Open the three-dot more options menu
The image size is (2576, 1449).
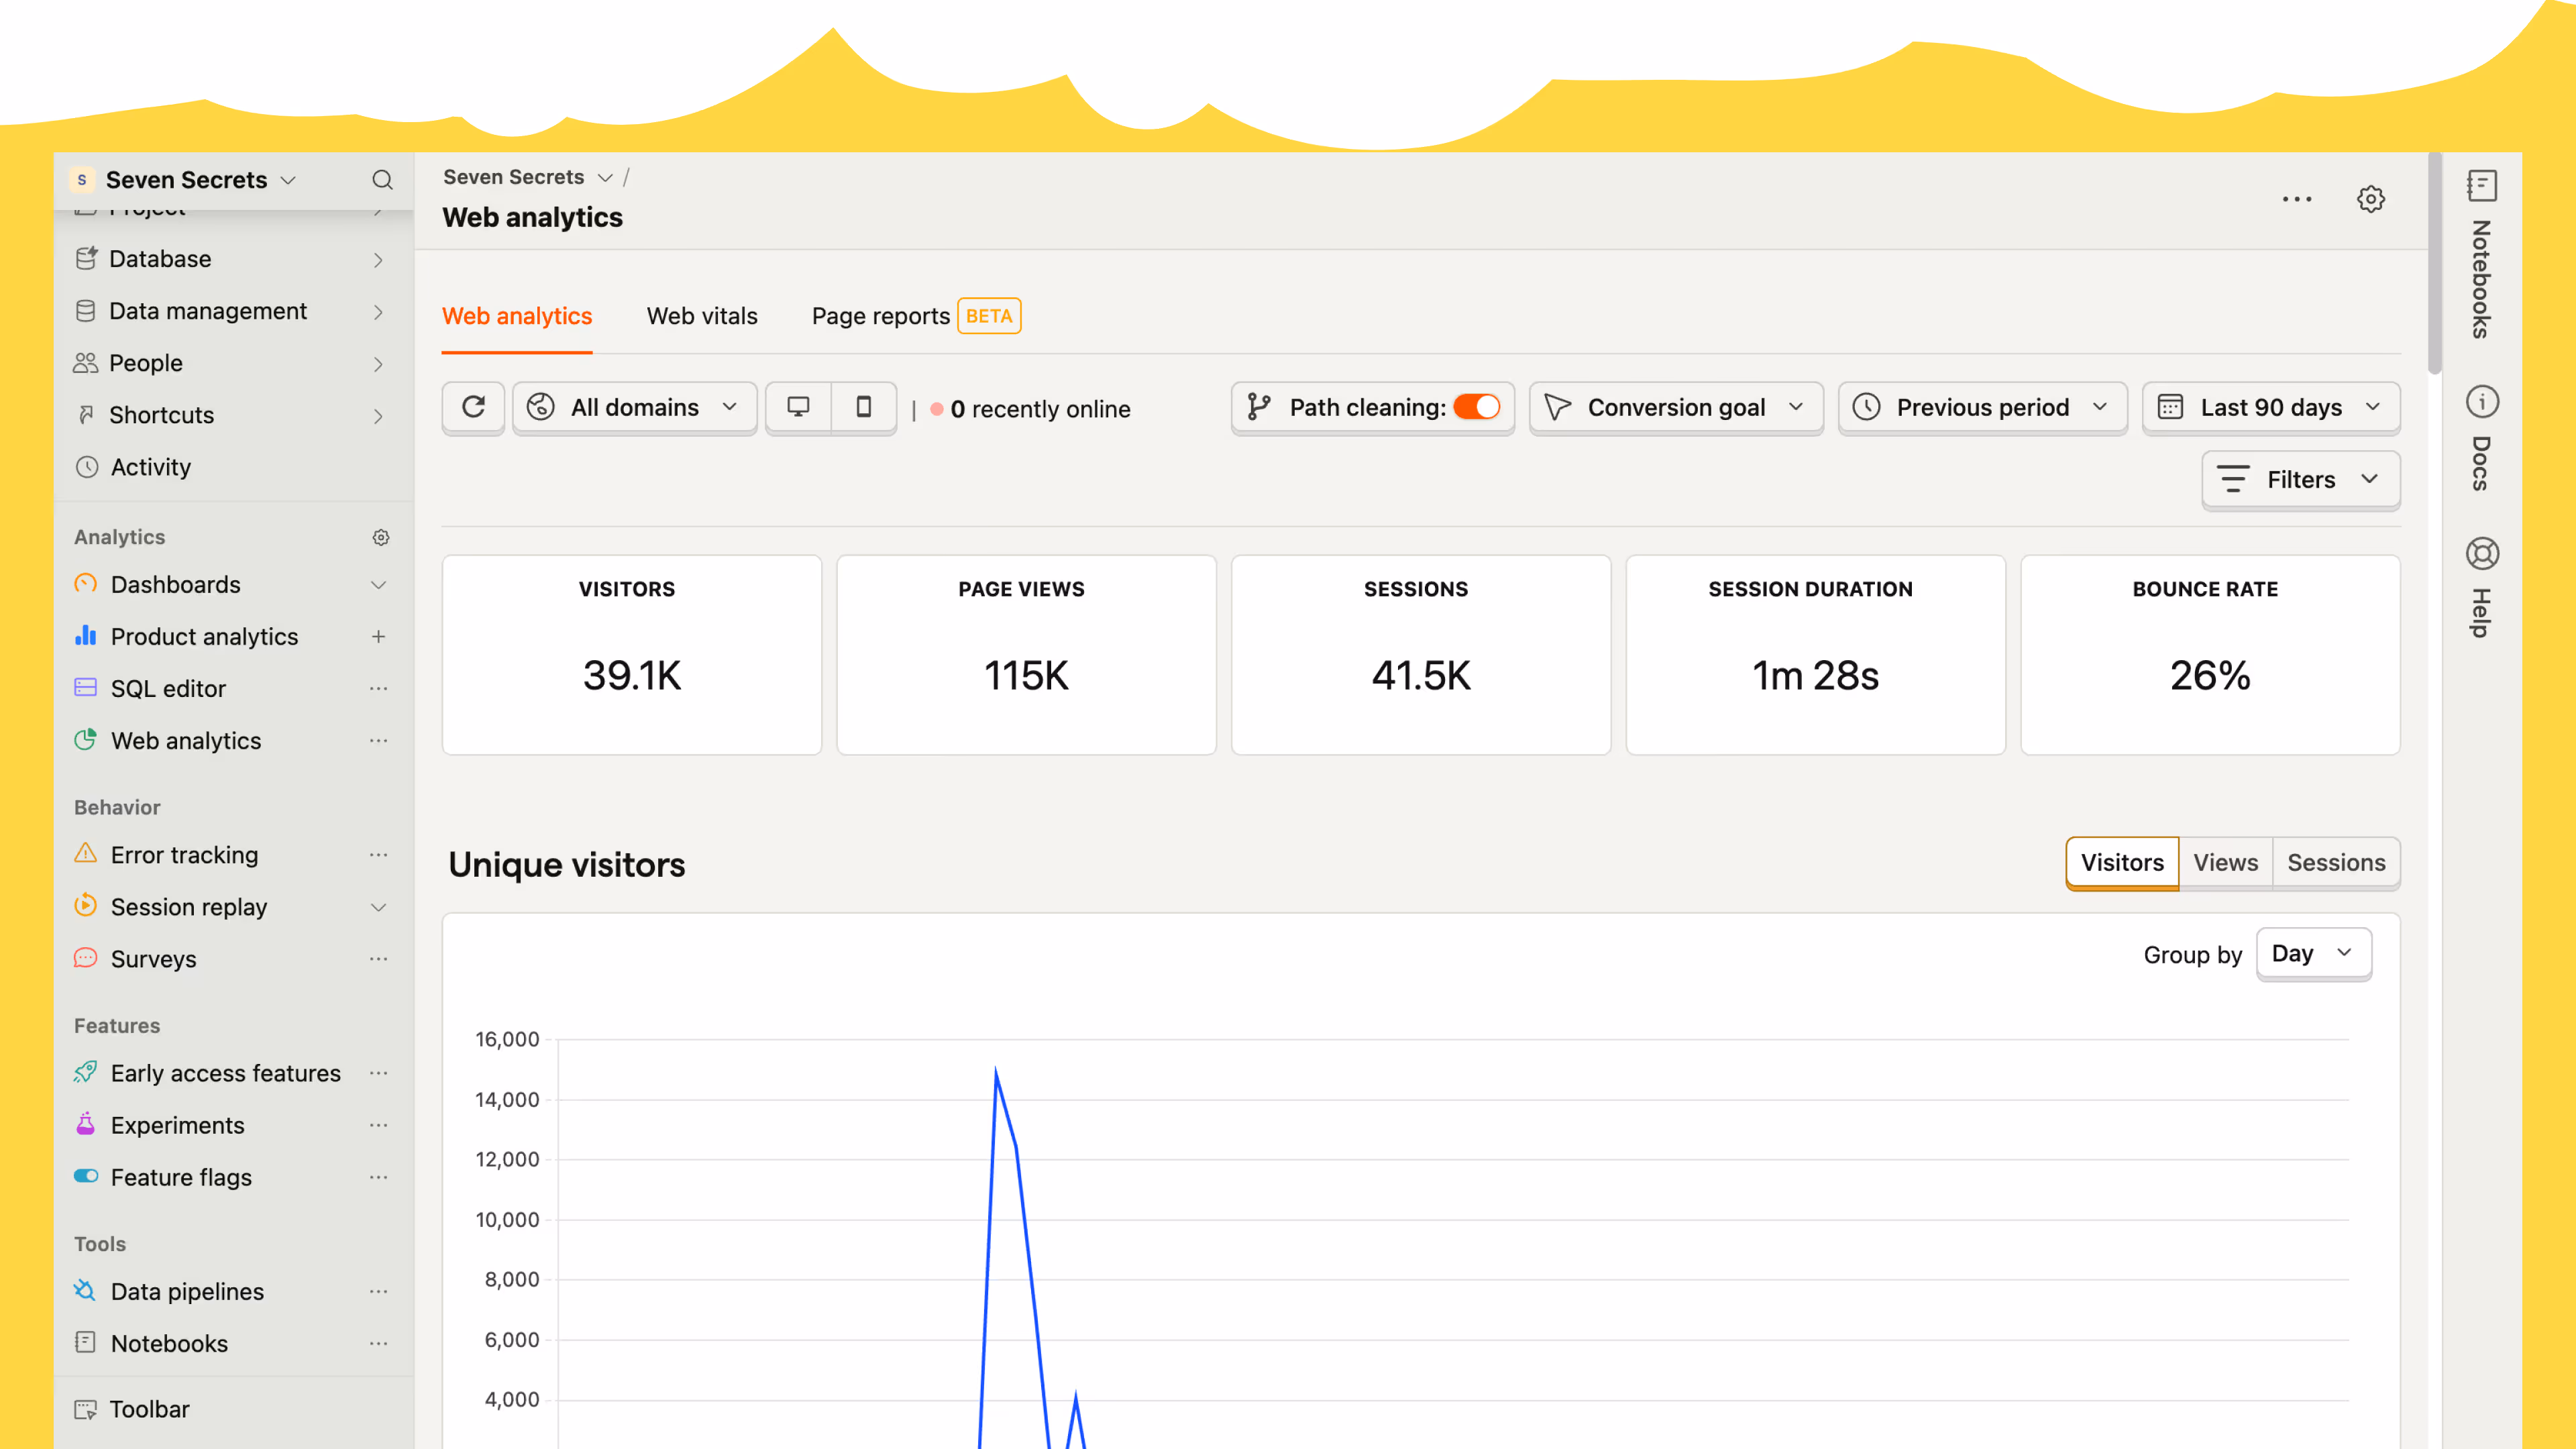(2297, 199)
